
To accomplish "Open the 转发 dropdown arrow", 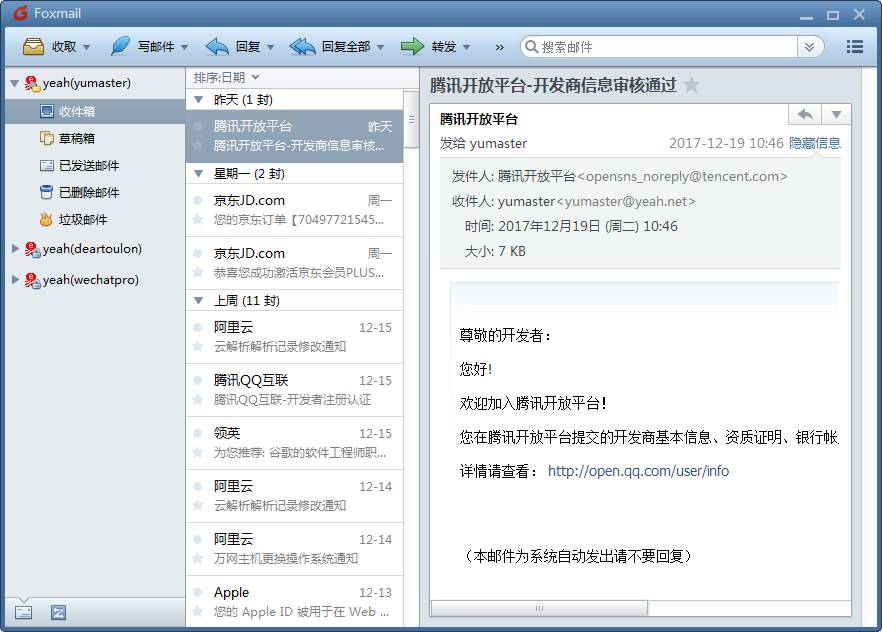I will click(466, 47).
